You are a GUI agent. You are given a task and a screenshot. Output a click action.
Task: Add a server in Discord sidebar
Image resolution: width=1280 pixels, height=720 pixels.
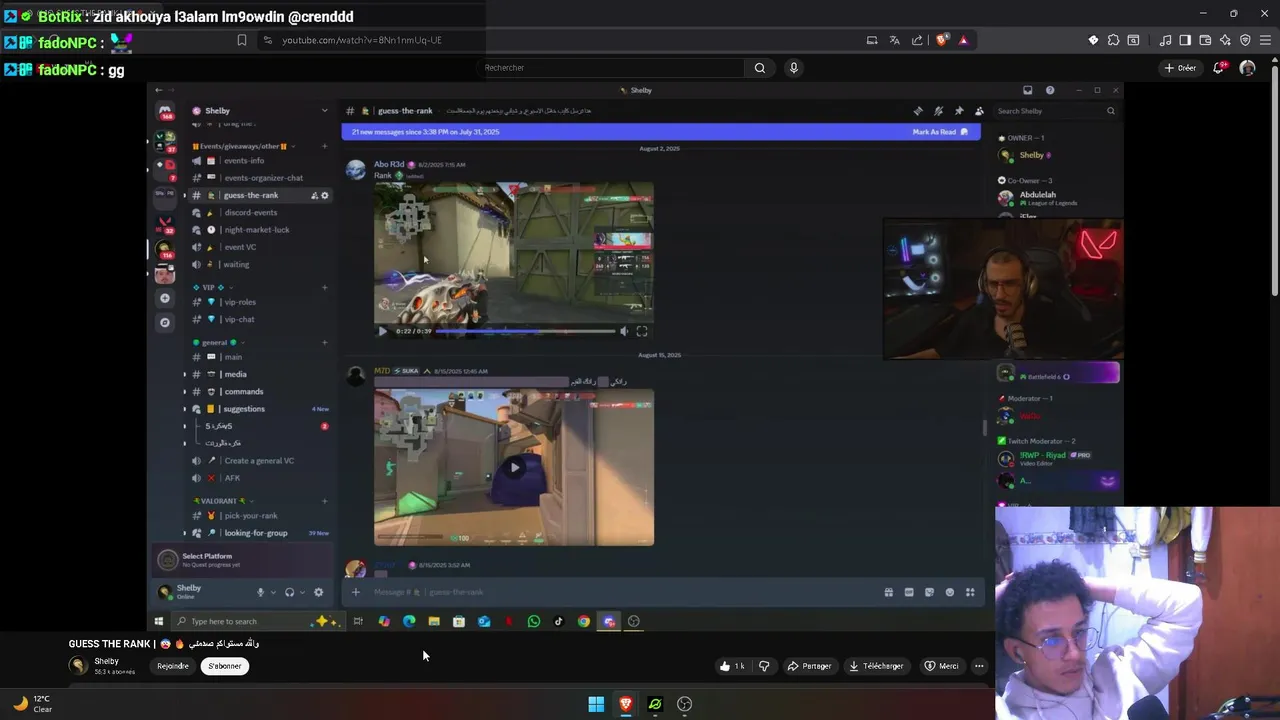[x=165, y=298]
